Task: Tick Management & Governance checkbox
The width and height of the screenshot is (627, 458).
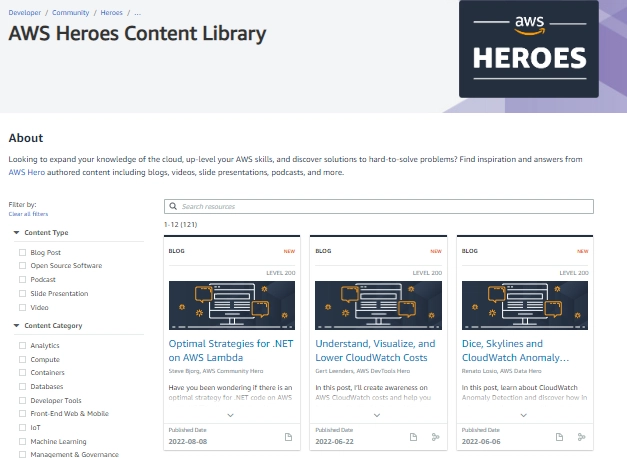Action: [x=22, y=454]
